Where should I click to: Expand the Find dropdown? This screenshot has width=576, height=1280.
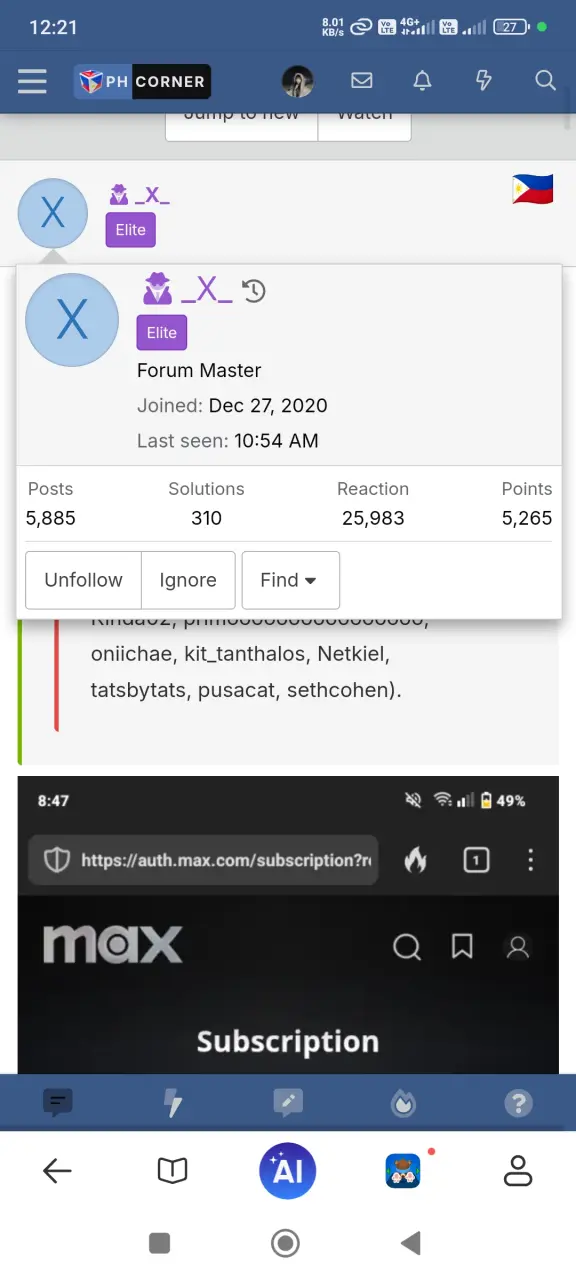(291, 580)
